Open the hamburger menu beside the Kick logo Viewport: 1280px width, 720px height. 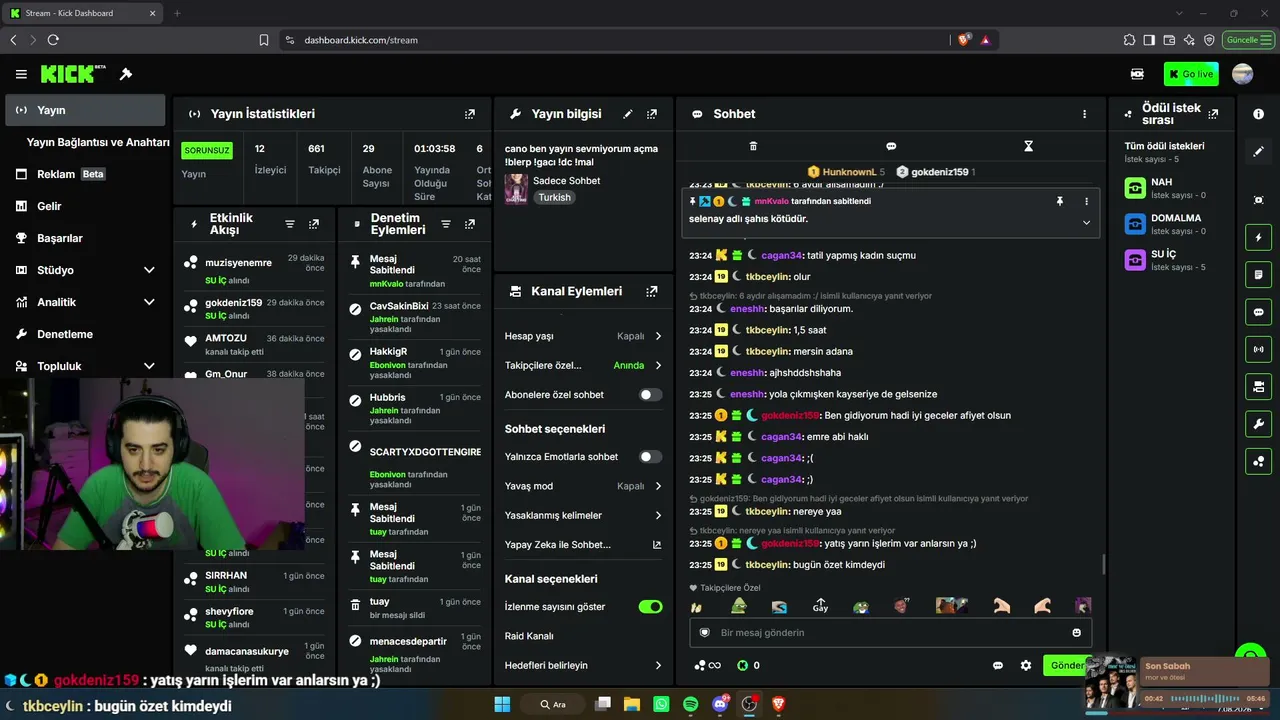(21, 74)
